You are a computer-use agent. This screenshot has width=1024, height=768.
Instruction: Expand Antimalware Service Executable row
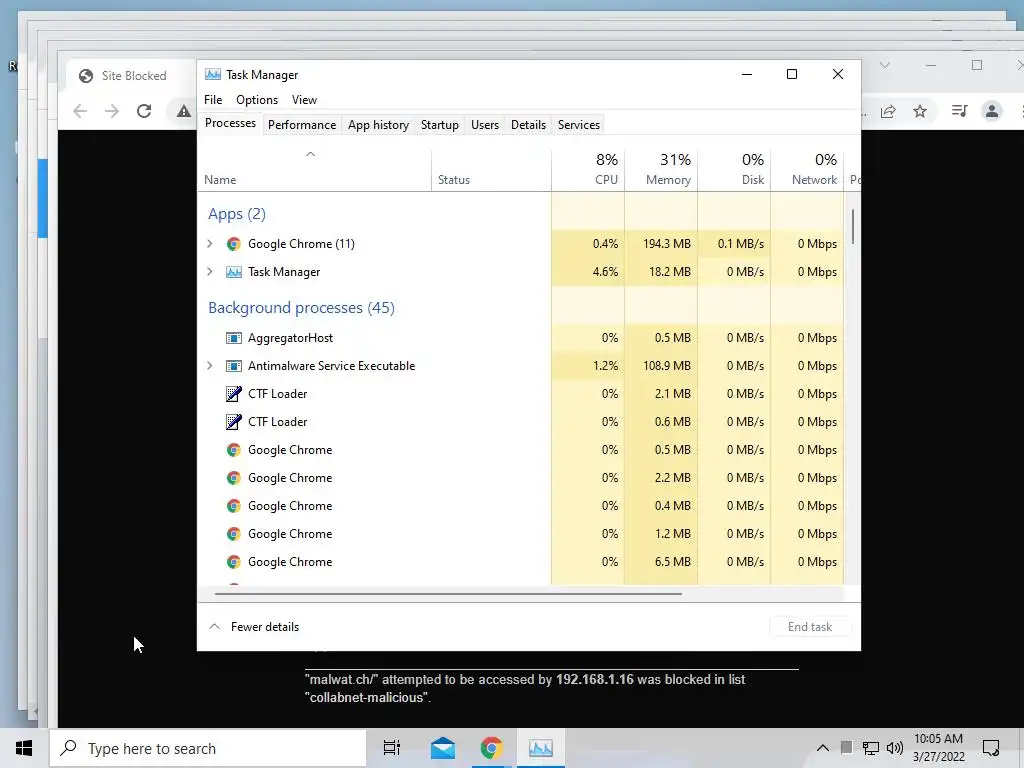point(210,366)
